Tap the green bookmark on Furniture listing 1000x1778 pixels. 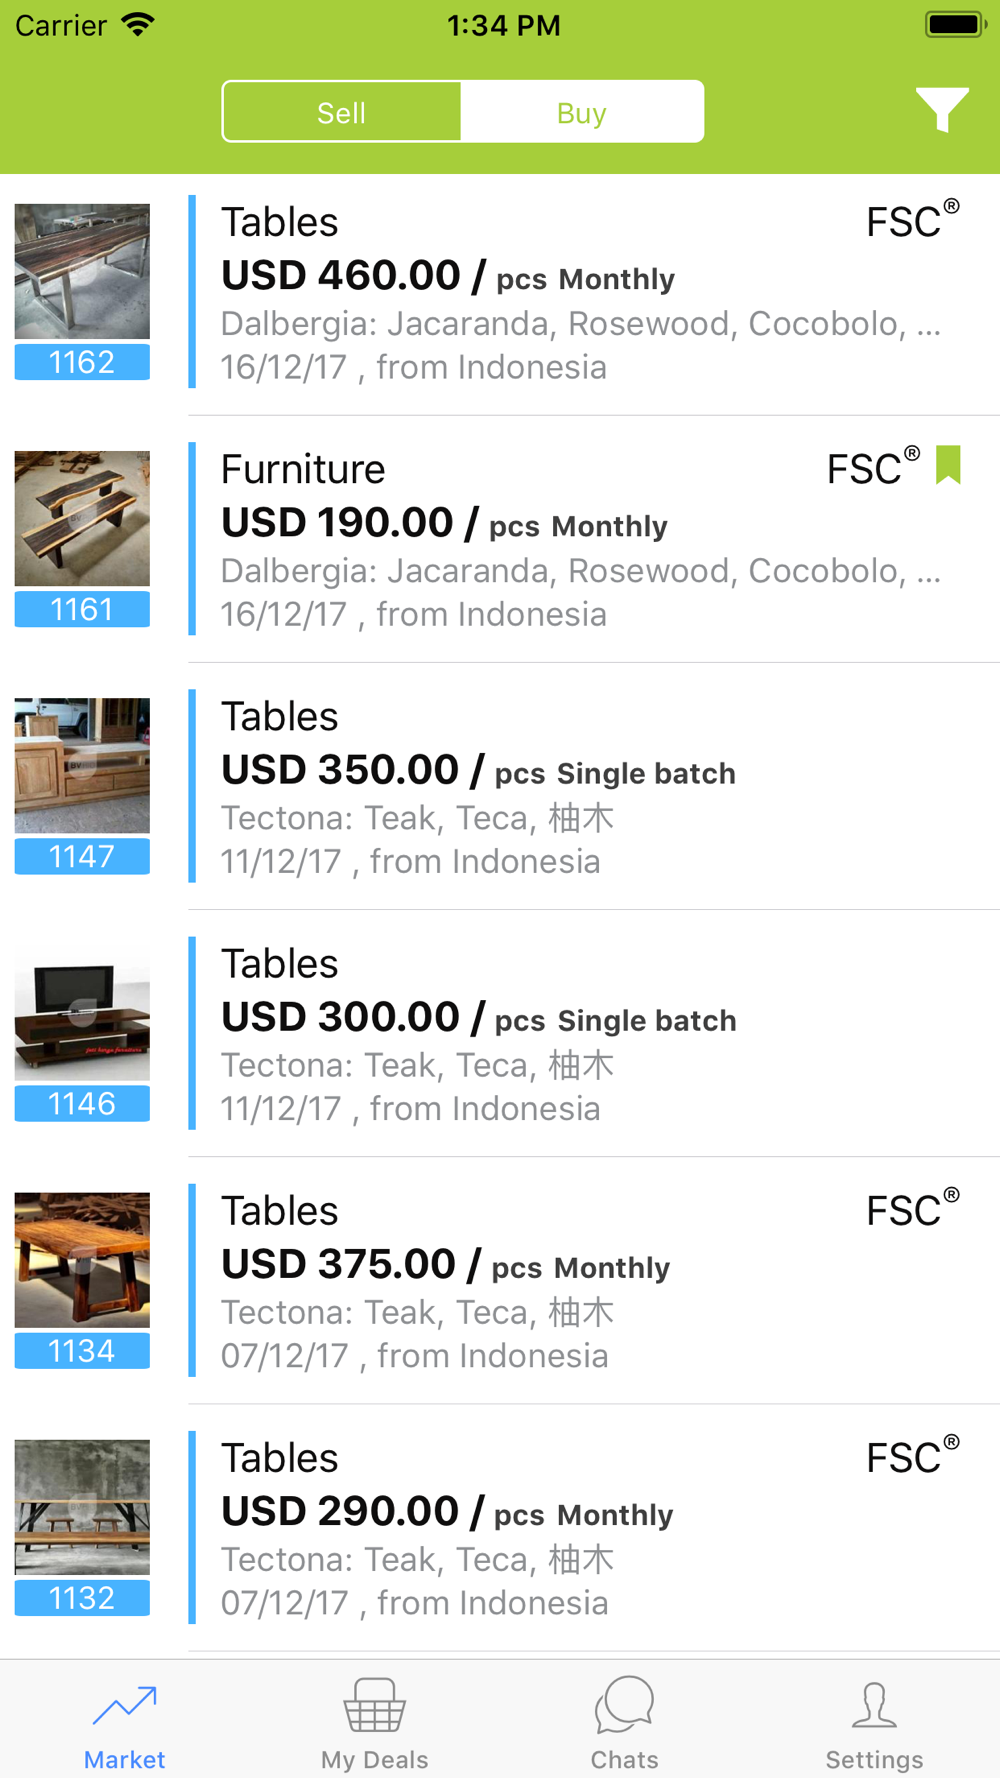click(x=948, y=465)
